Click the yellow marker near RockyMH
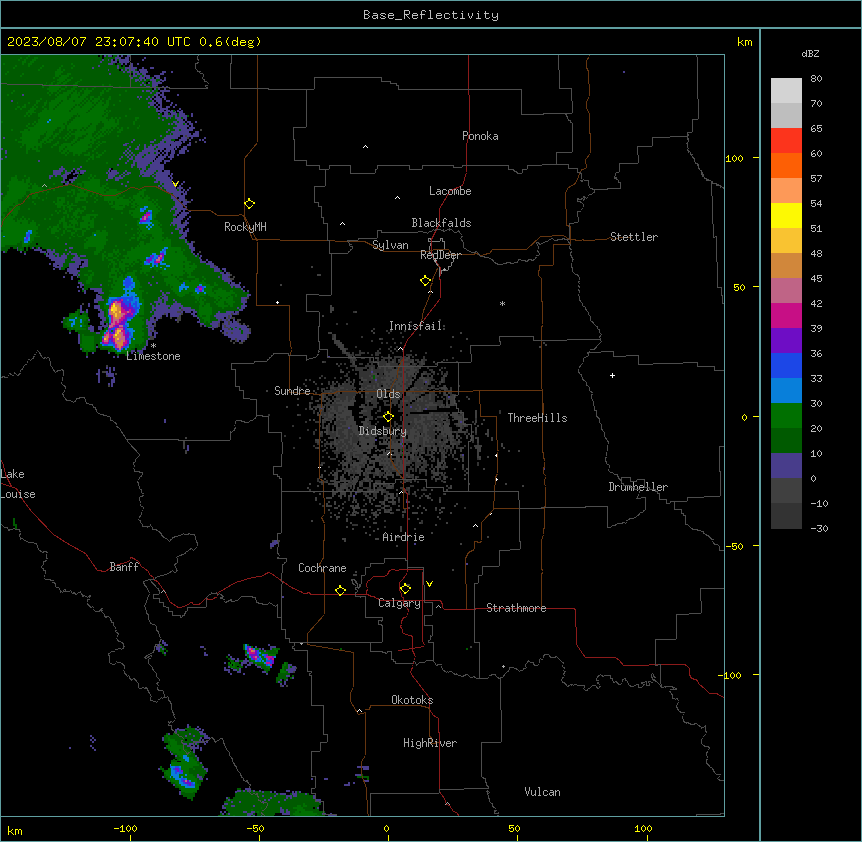The image size is (862, 842). (249, 204)
